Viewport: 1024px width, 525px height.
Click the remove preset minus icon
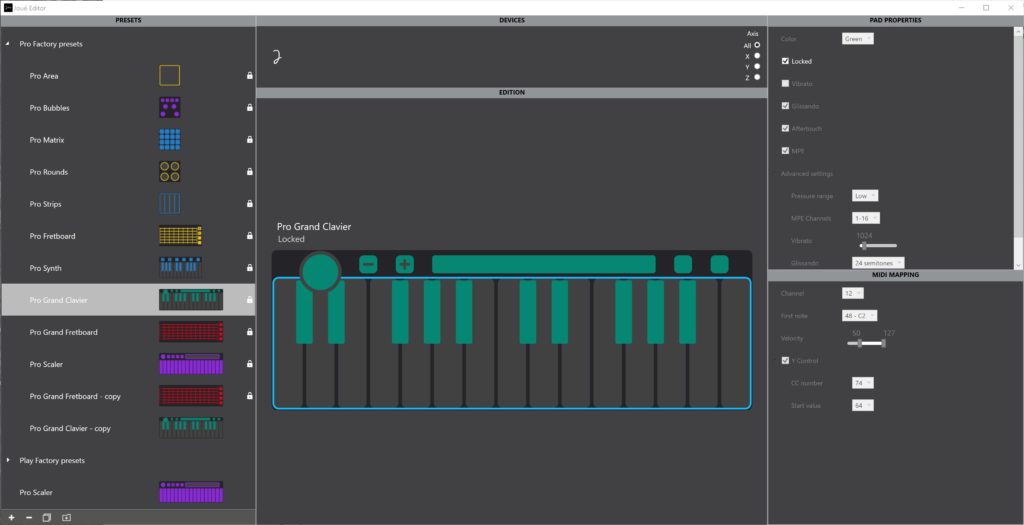click(28, 517)
